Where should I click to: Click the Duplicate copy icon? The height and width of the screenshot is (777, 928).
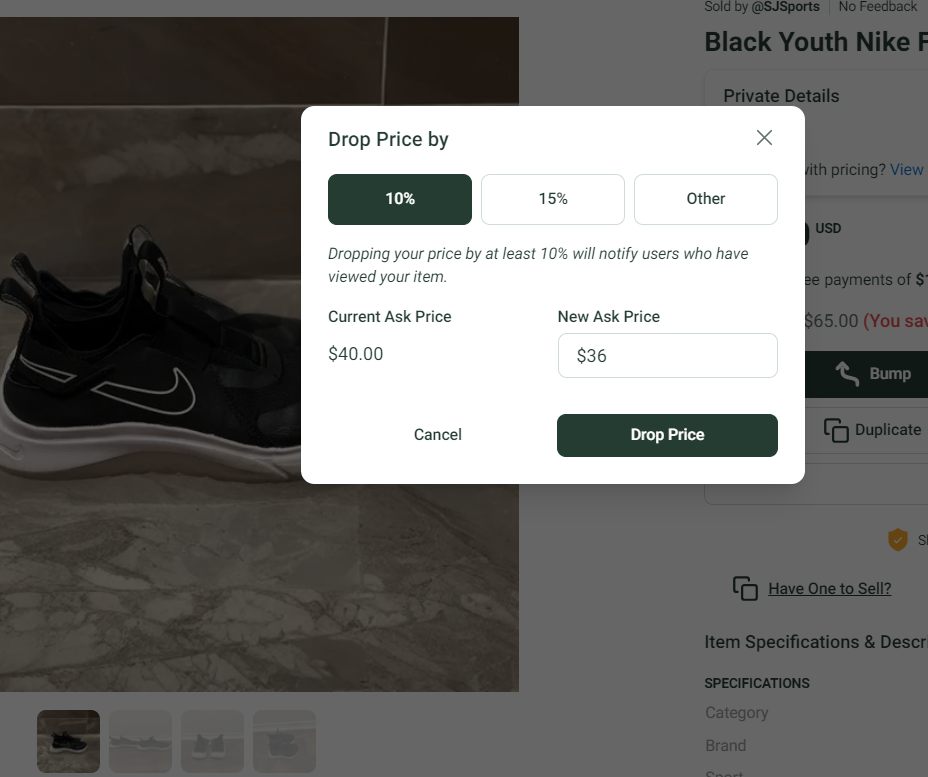pos(836,430)
